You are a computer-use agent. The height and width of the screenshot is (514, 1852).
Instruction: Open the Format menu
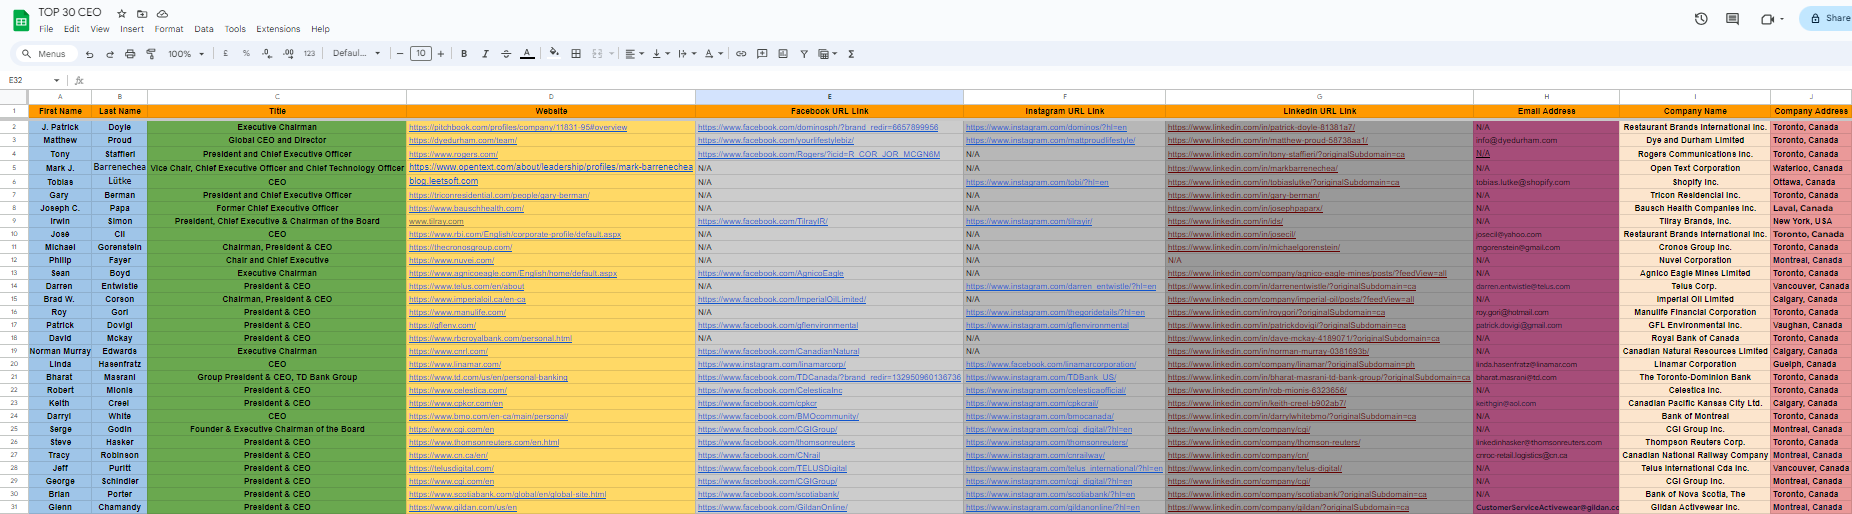(x=169, y=29)
